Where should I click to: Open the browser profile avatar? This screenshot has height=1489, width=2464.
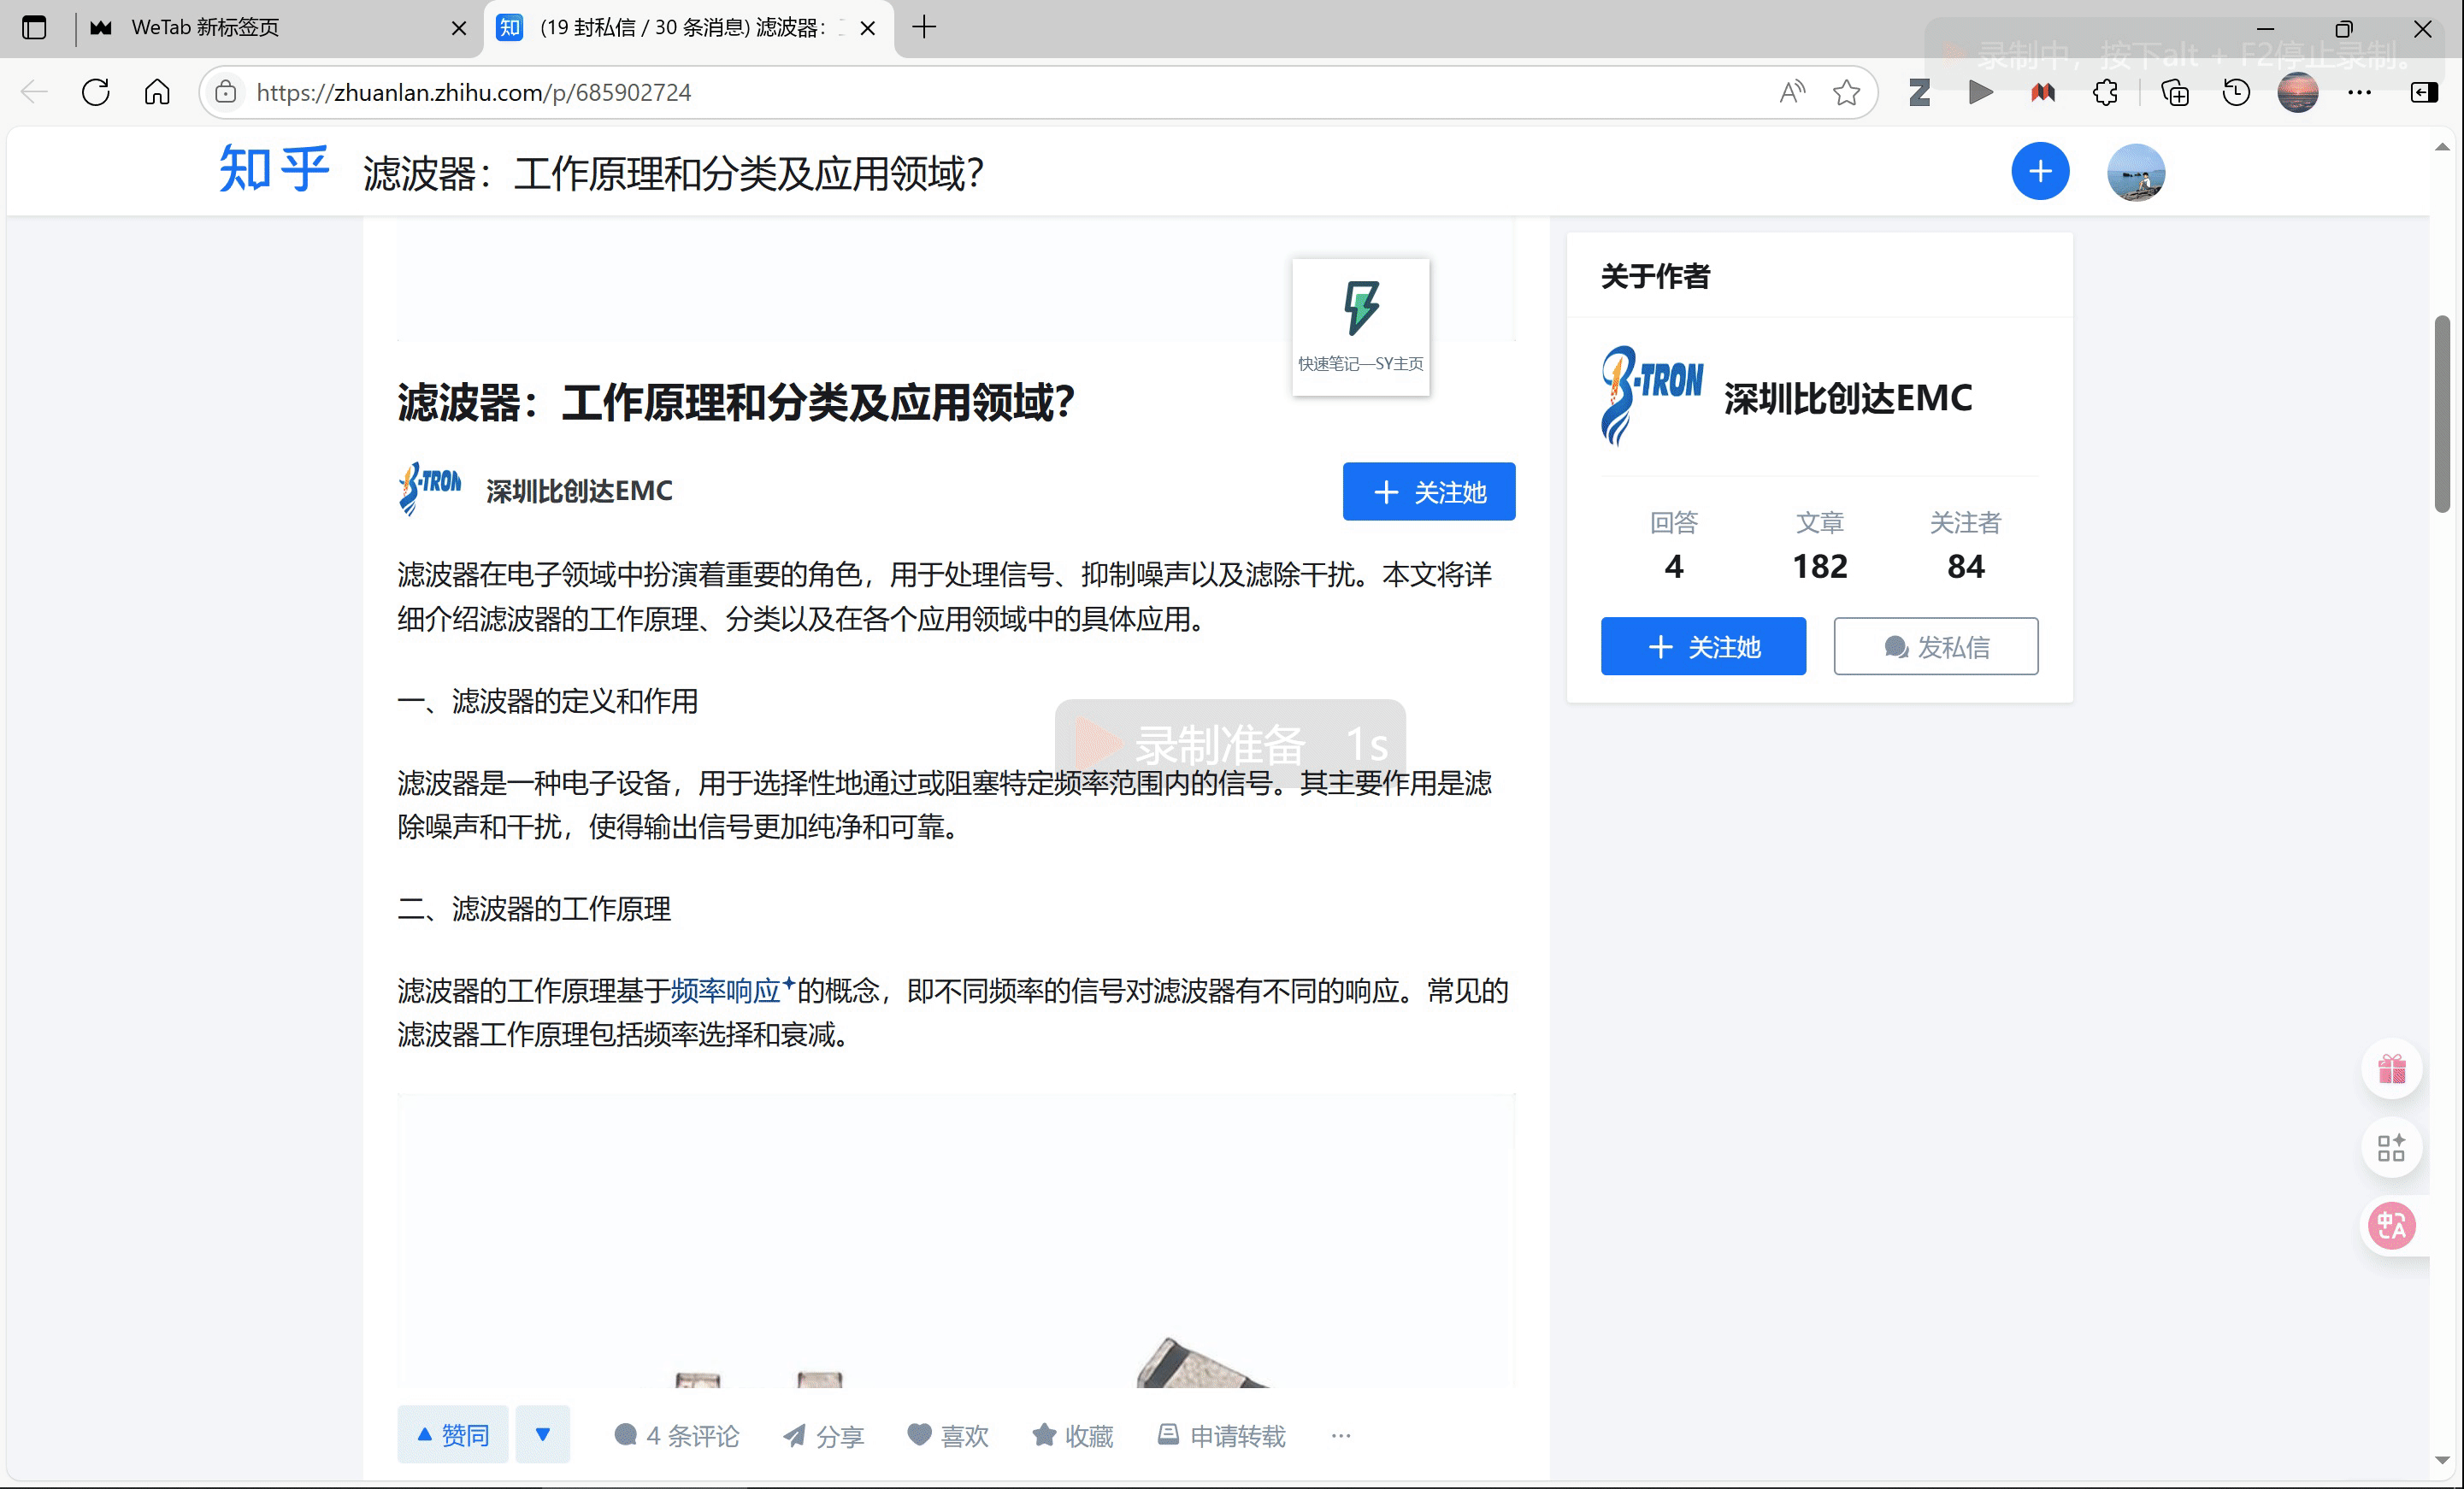click(2298, 92)
